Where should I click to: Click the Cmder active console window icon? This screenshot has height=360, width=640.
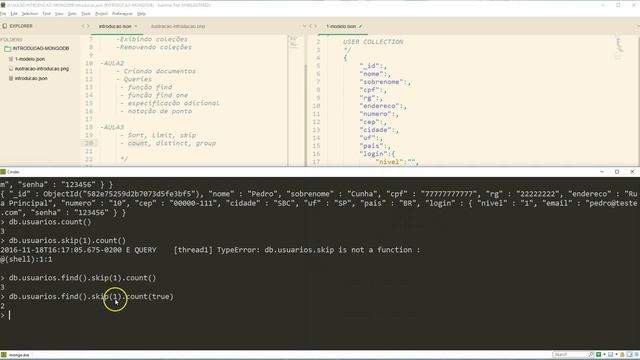611,355
